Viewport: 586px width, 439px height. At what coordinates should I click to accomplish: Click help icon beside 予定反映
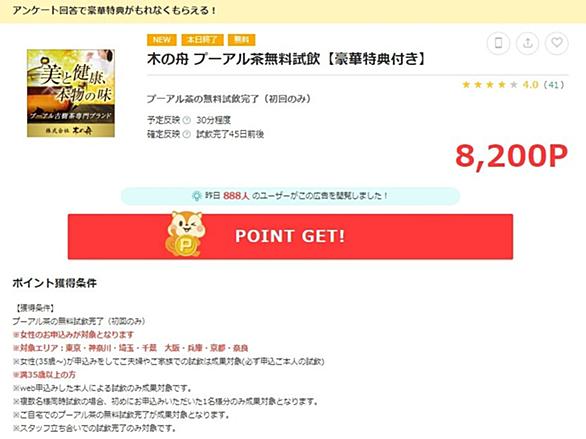point(186,120)
